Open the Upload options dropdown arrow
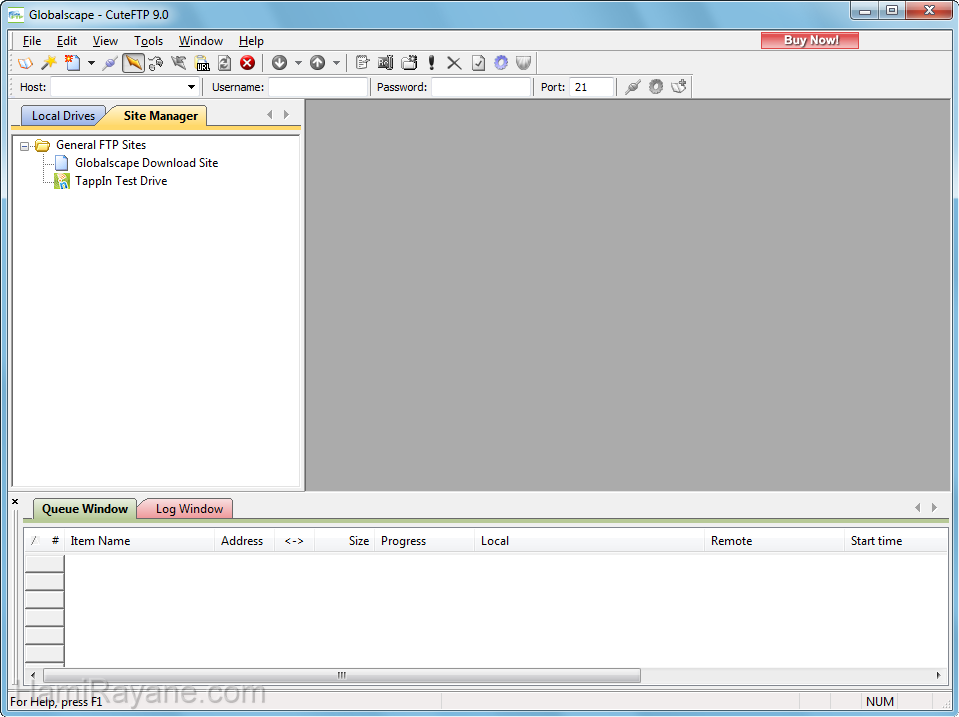Viewport: 959px width, 717px height. tap(336, 62)
